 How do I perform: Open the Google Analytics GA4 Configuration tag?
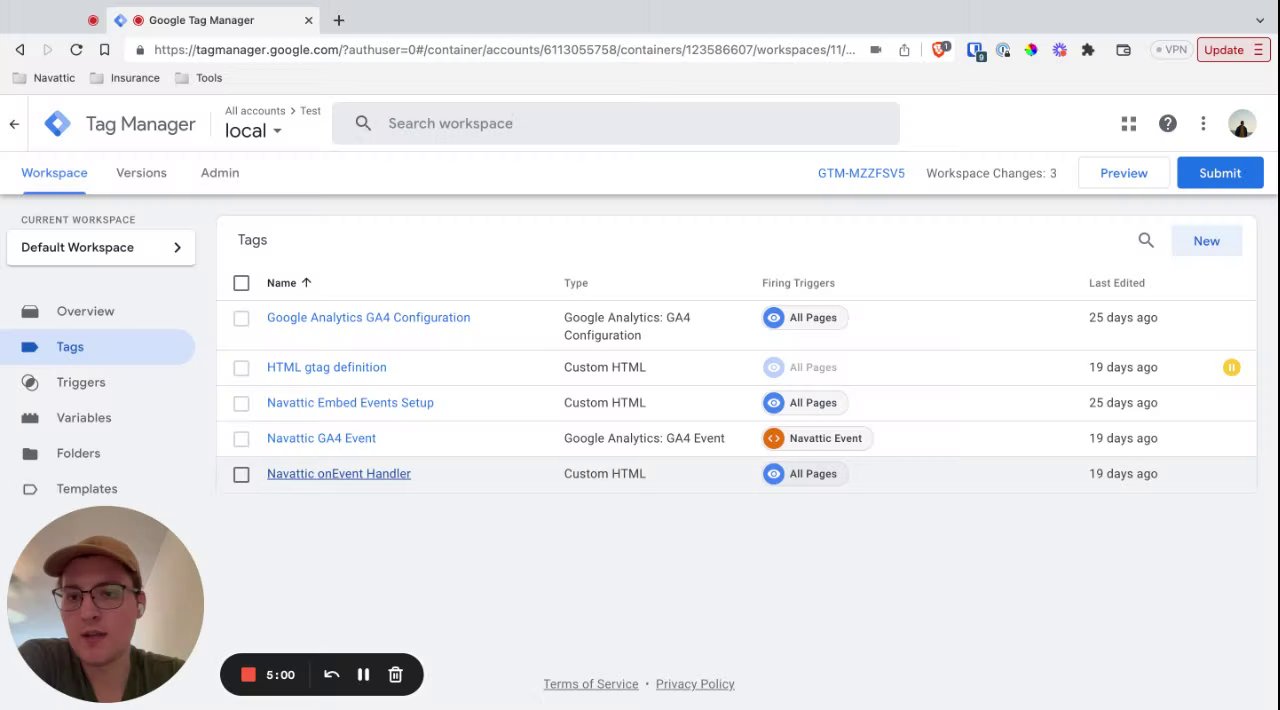click(368, 318)
